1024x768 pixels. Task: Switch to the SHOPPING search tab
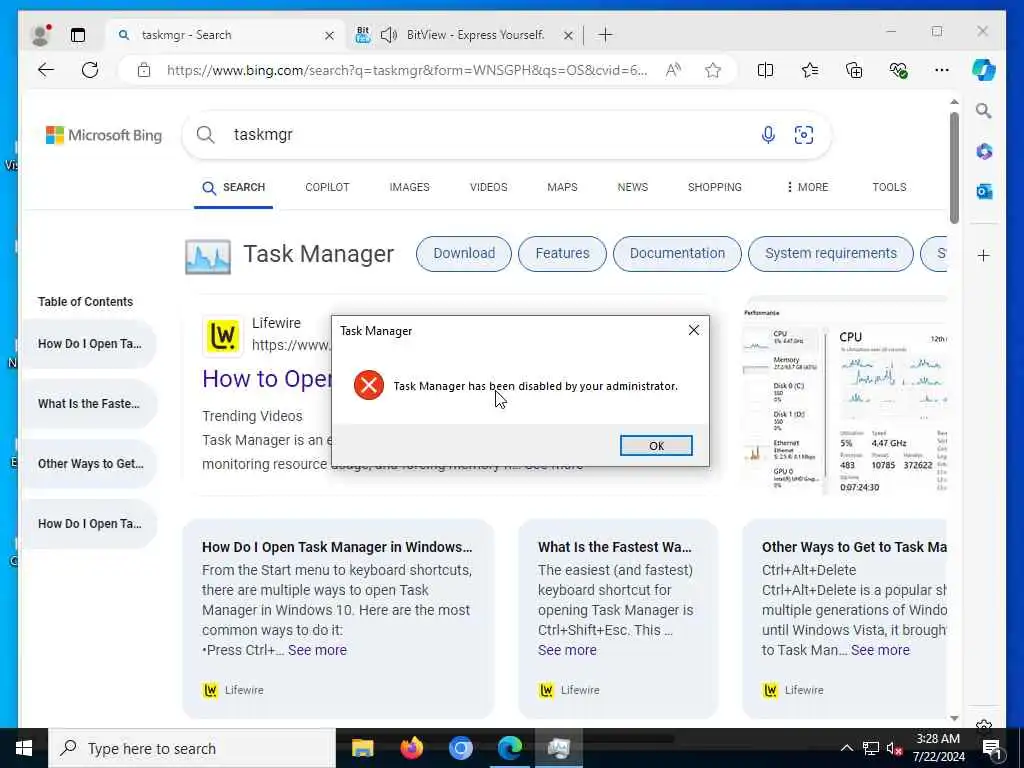click(714, 187)
